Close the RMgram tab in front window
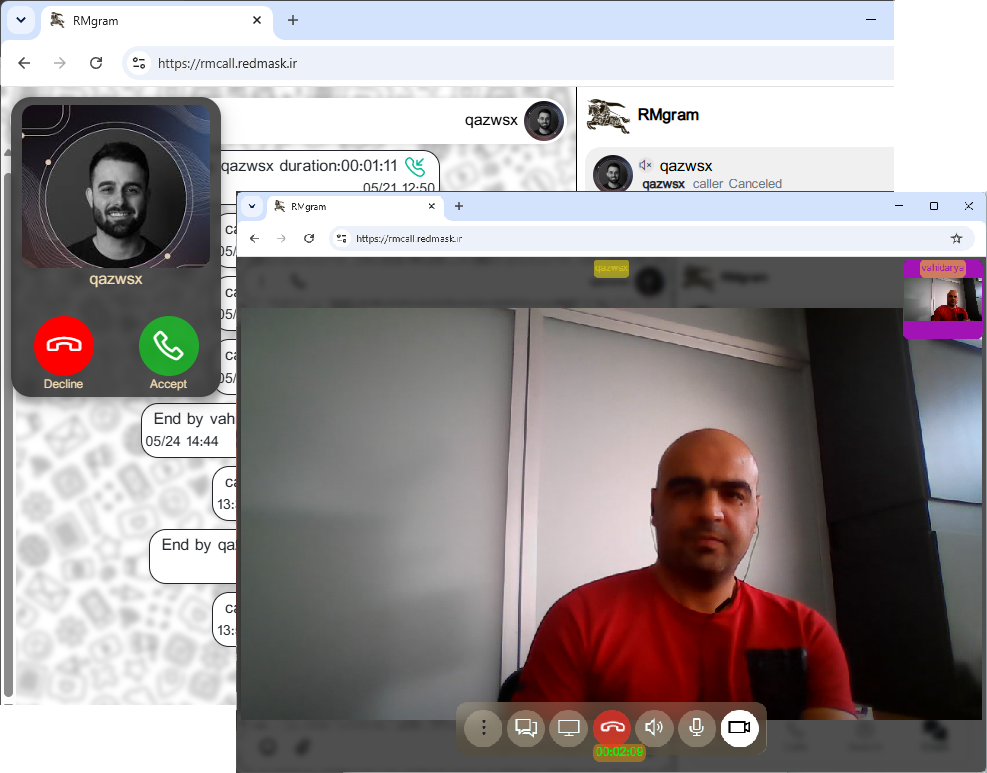 pos(432,206)
